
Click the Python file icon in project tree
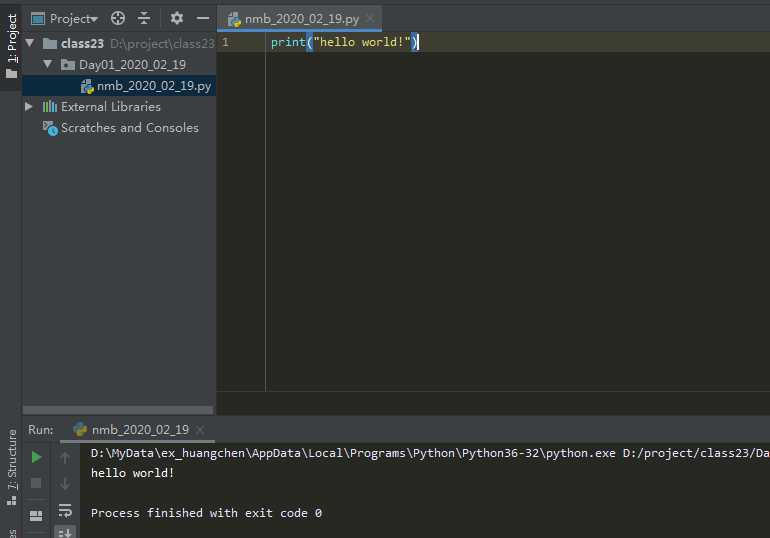point(87,86)
